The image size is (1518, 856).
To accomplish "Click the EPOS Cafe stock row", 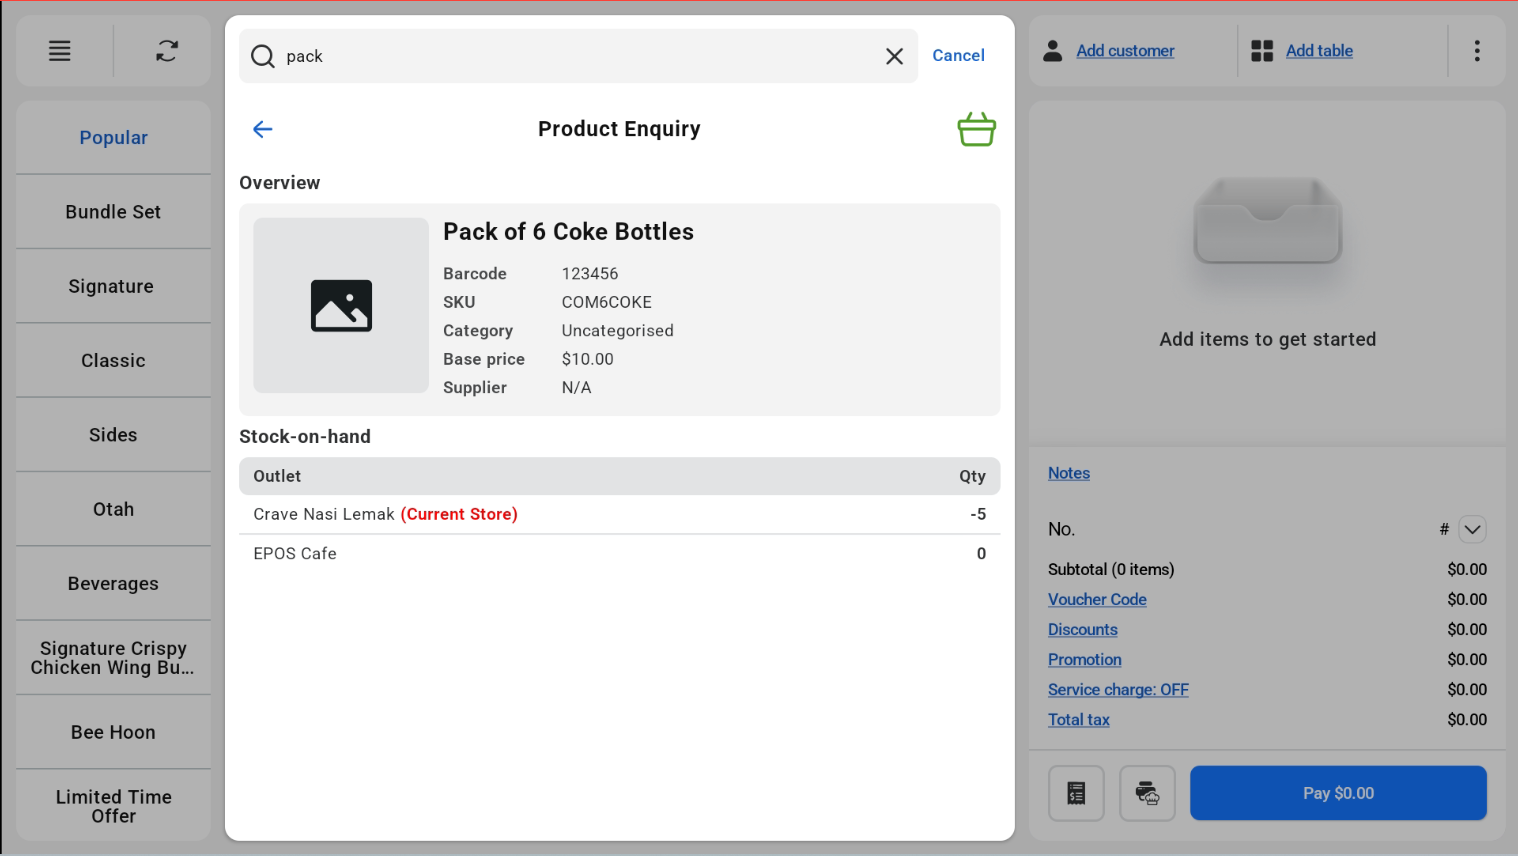I will pyautogui.click(x=619, y=553).
